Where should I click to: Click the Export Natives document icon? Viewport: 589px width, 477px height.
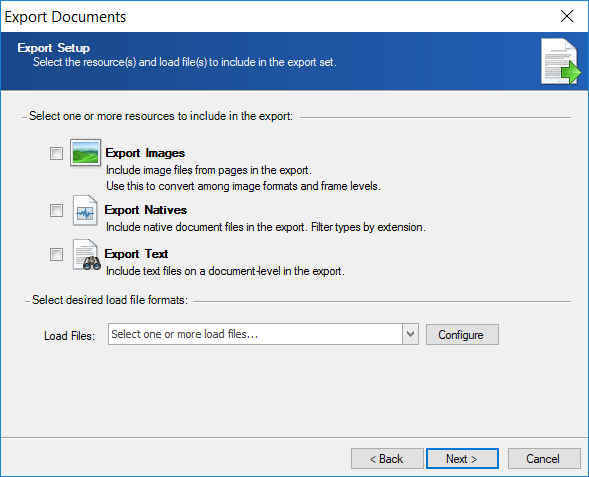(85, 210)
